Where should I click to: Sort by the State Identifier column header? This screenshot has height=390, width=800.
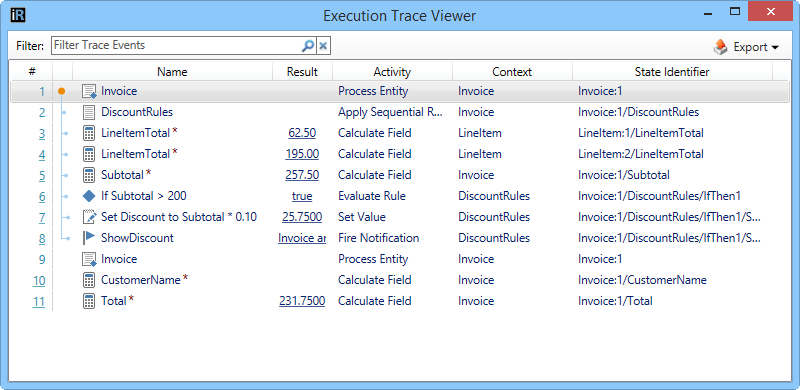672,72
